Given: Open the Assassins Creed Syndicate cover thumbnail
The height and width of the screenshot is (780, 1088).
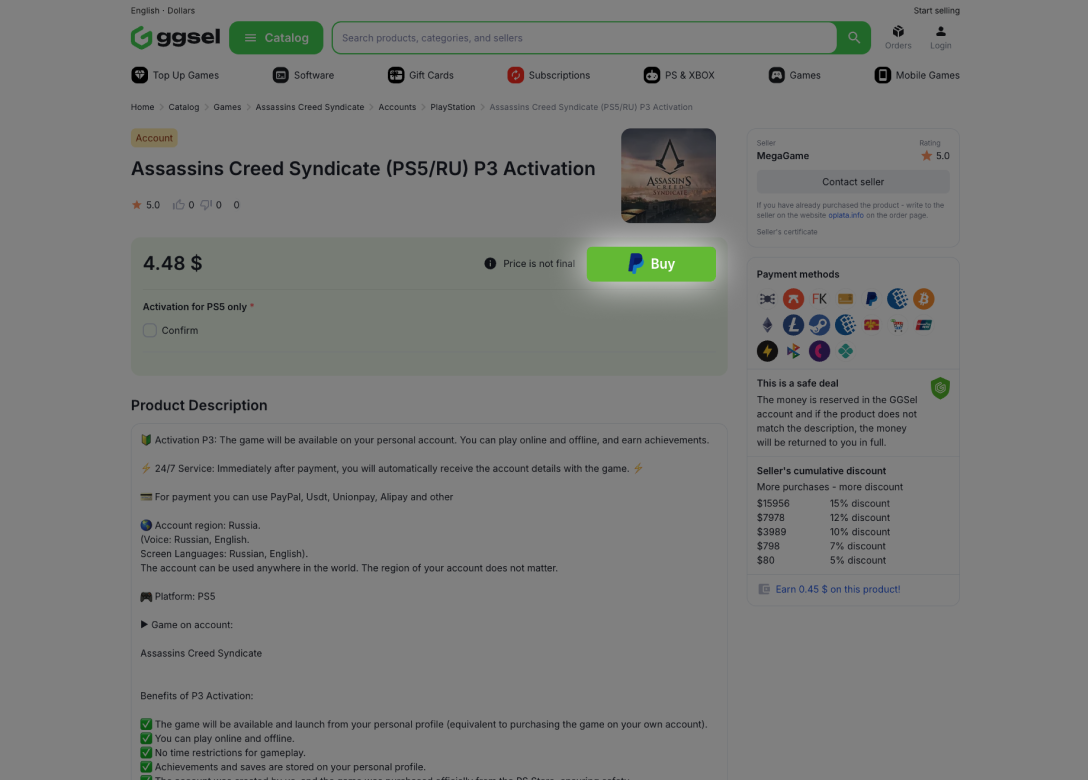Looking at the screenshot, I should pyautogui.click(x=668, y=176).
